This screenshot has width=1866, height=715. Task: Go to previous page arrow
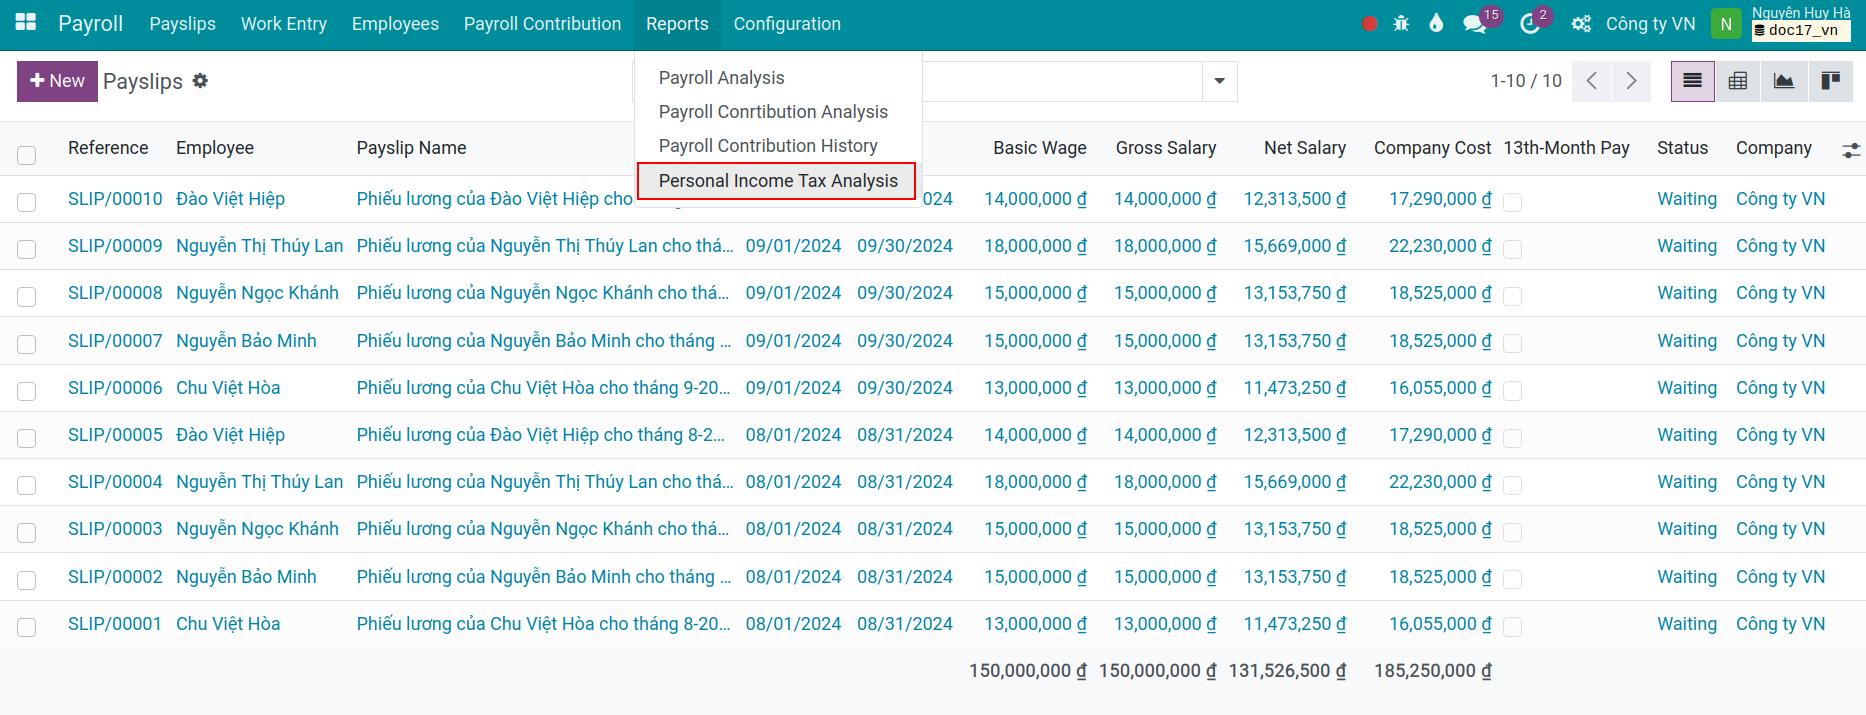pyautogui.click(x=1591, y=81)
